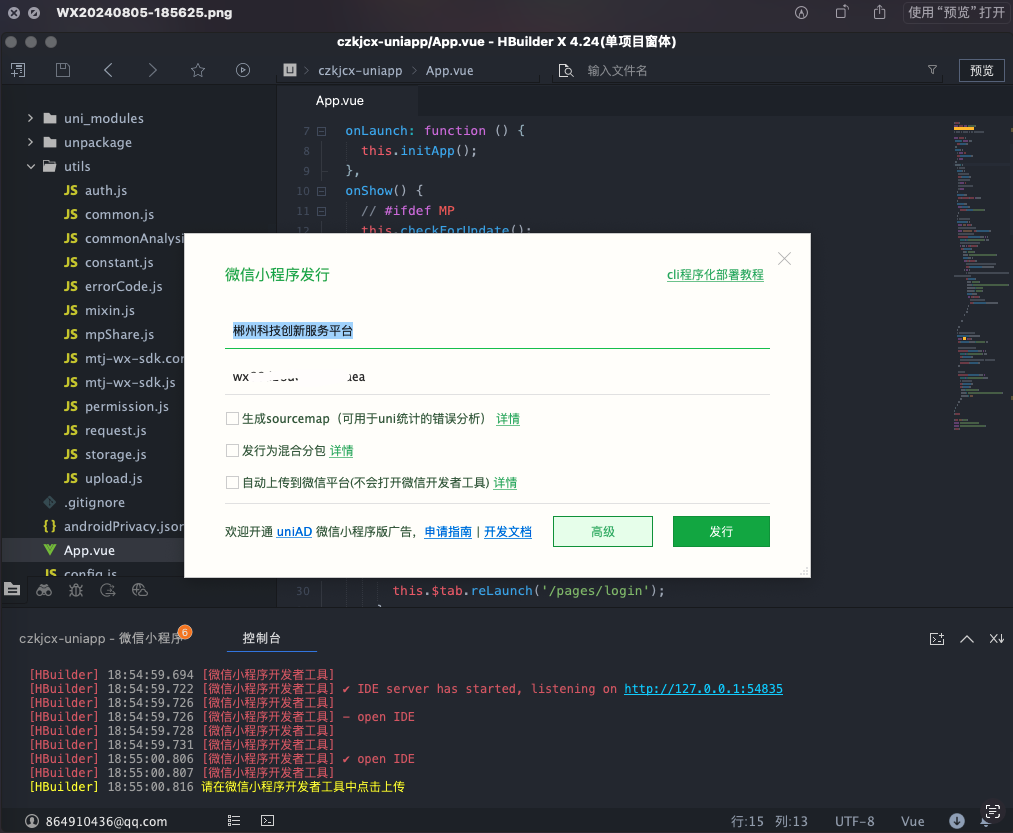The width and height of the screenshot is (1013, 833).
Task: Click the 高级 button
Action: [x=603, y=531]
